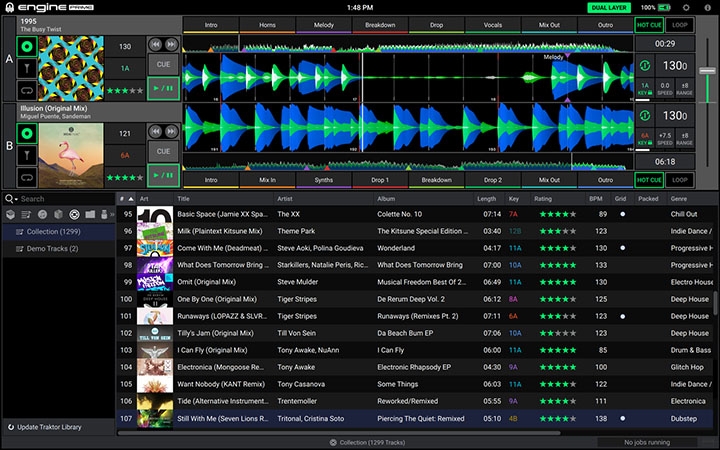Screen dimensions: 720x450
Task: Select the folder icon in library toolbar
Action: pos(90,214)
